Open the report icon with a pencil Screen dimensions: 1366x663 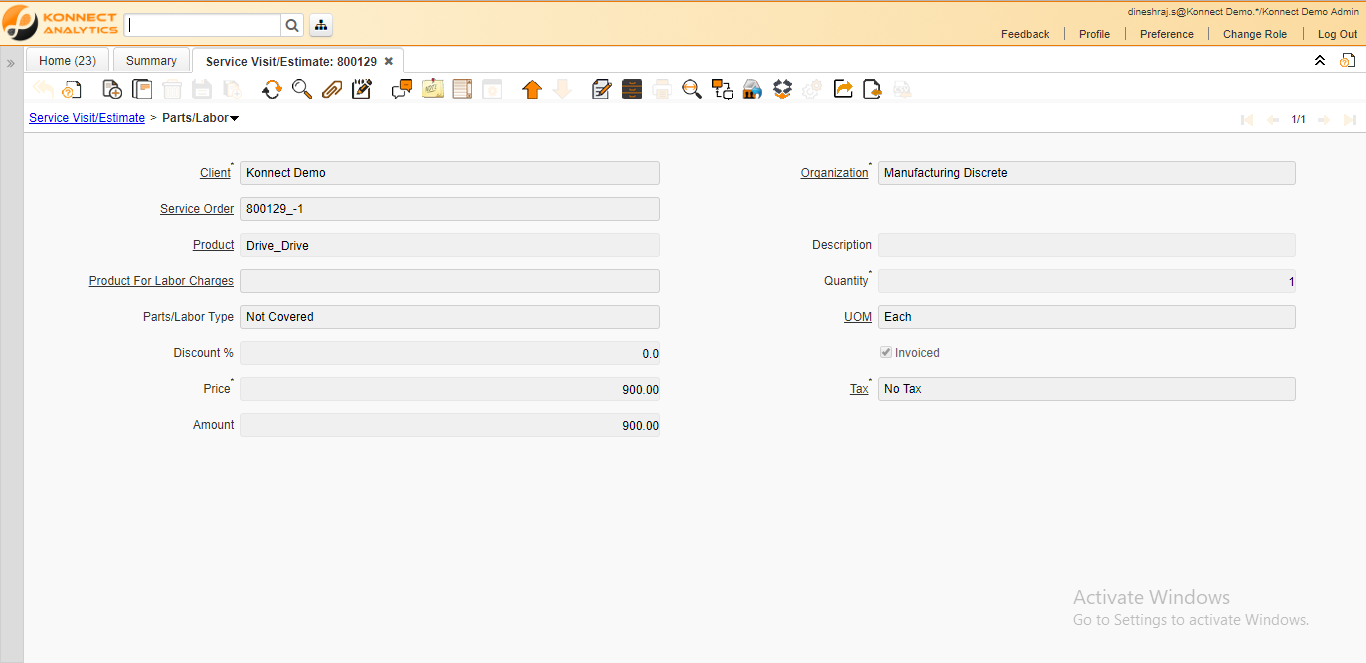(x=602, y=90)
